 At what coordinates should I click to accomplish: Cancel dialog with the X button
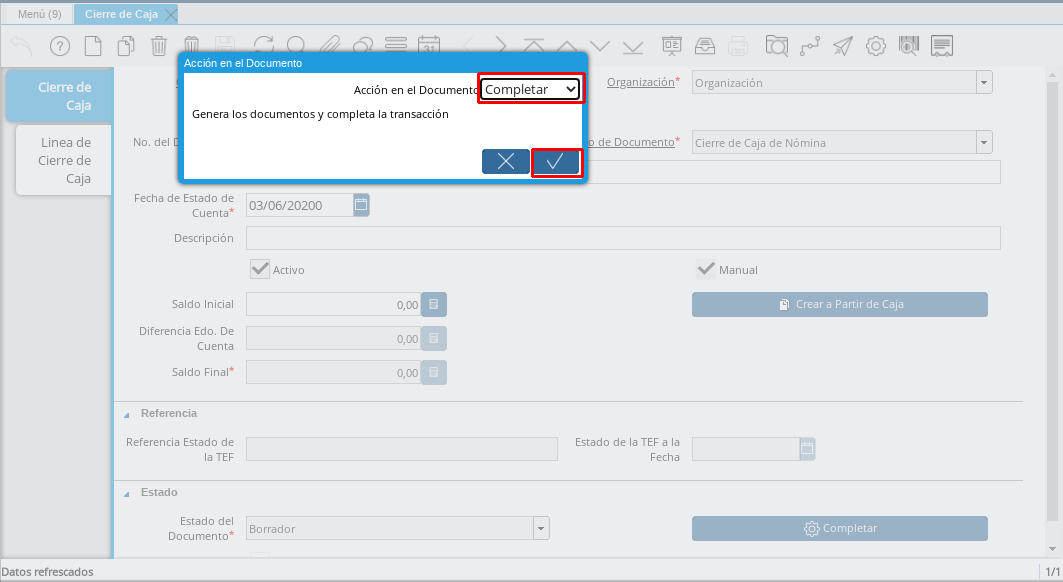[x=506, y=161]
